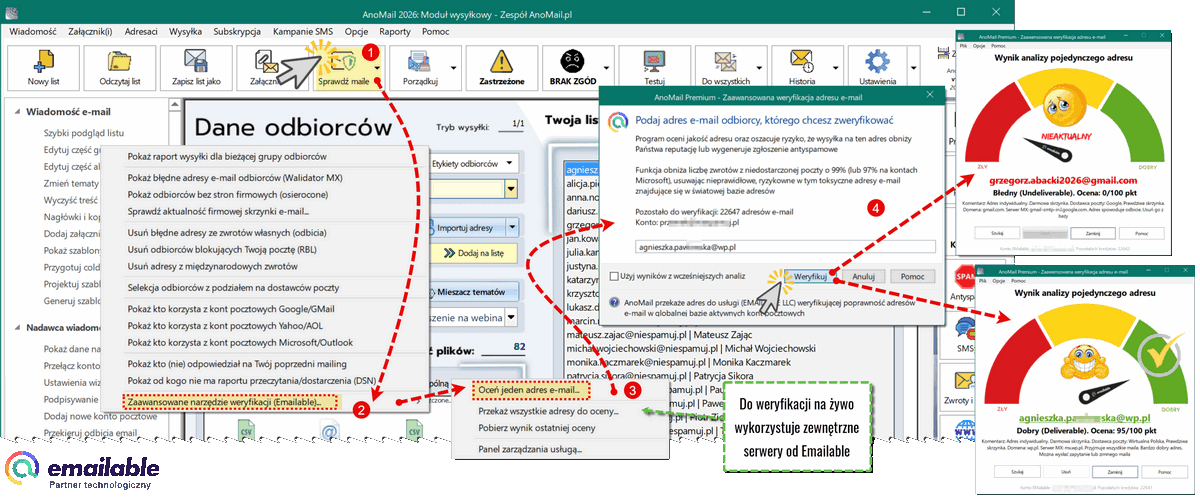Click the Porządkuj toolbar icon
The width and height of the screenshot is (1200, 500).
[419, 63]
